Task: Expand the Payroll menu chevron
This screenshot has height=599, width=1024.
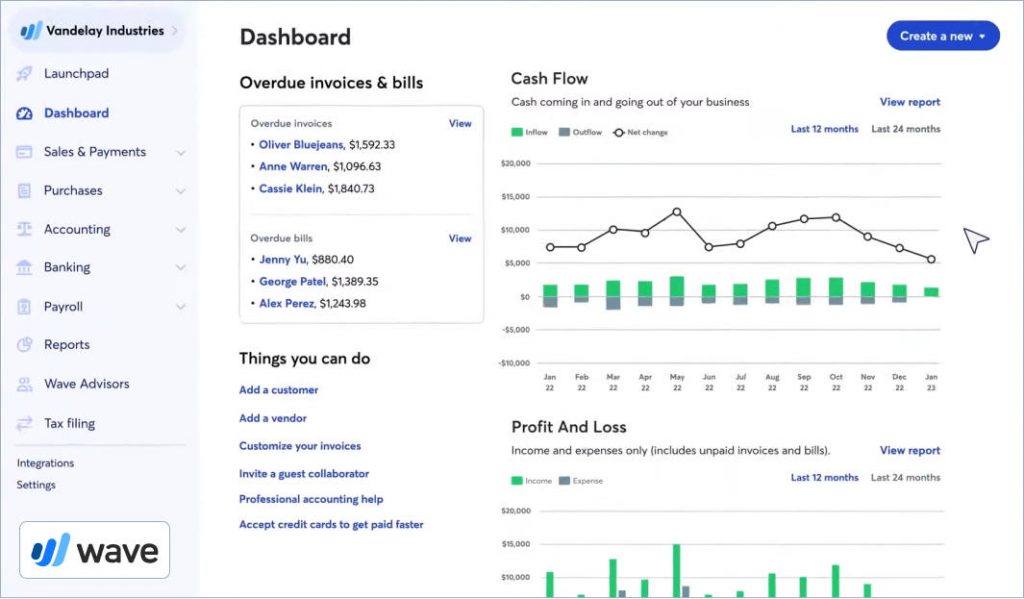Action: [x=181, y=307]
